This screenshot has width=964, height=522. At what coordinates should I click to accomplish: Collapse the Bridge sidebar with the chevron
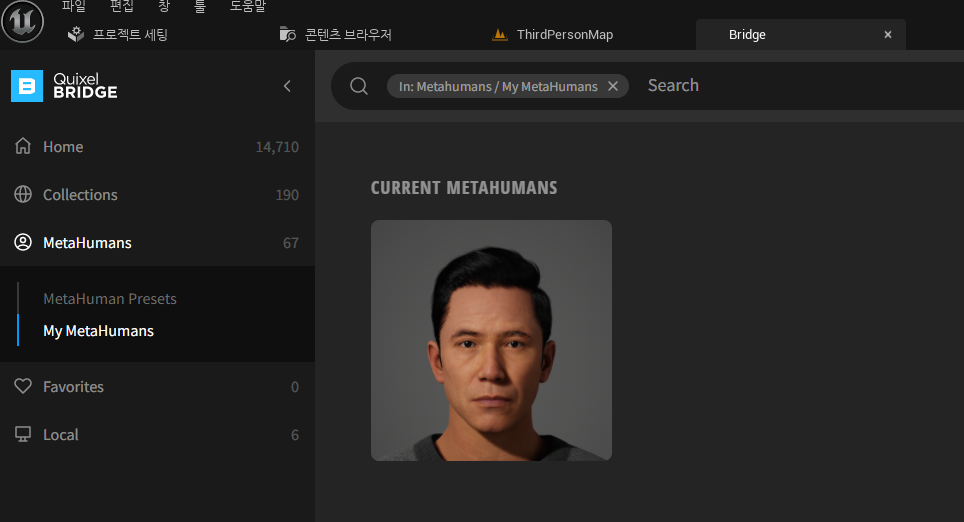tap(287, 86)
